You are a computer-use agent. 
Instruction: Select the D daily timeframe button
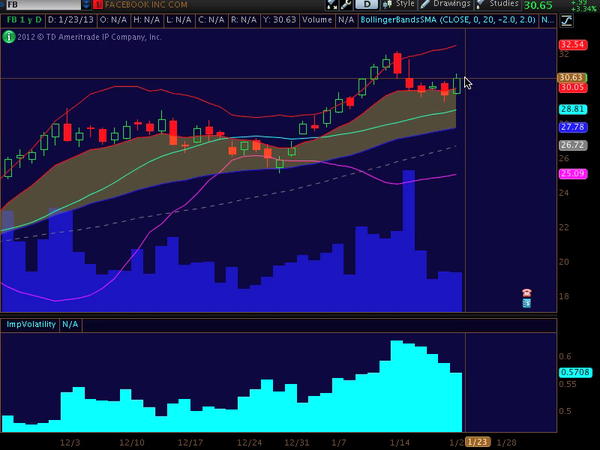(x=367, y=4)
